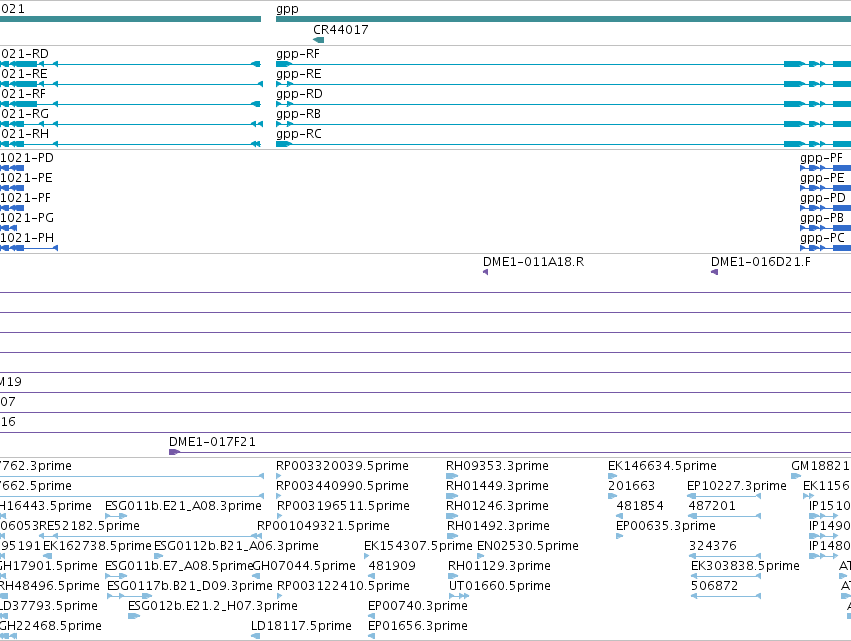
Task: Open EST RP003196511.5prime
Action: [343, 506]
